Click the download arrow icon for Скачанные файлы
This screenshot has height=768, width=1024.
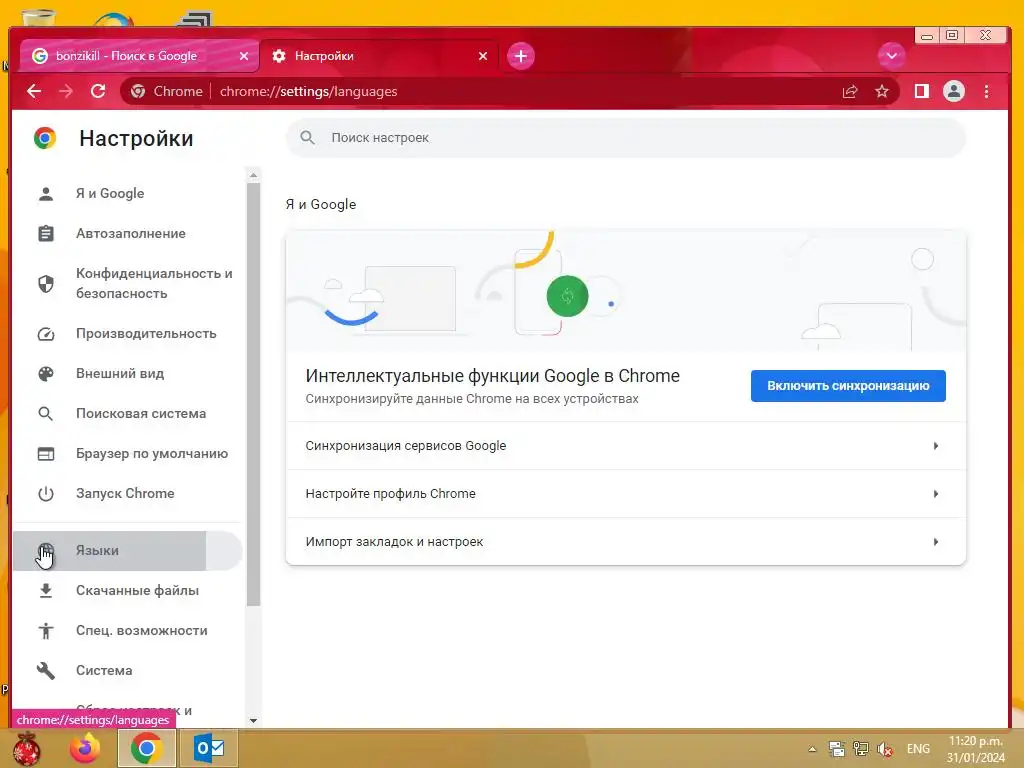click(46, 590)
